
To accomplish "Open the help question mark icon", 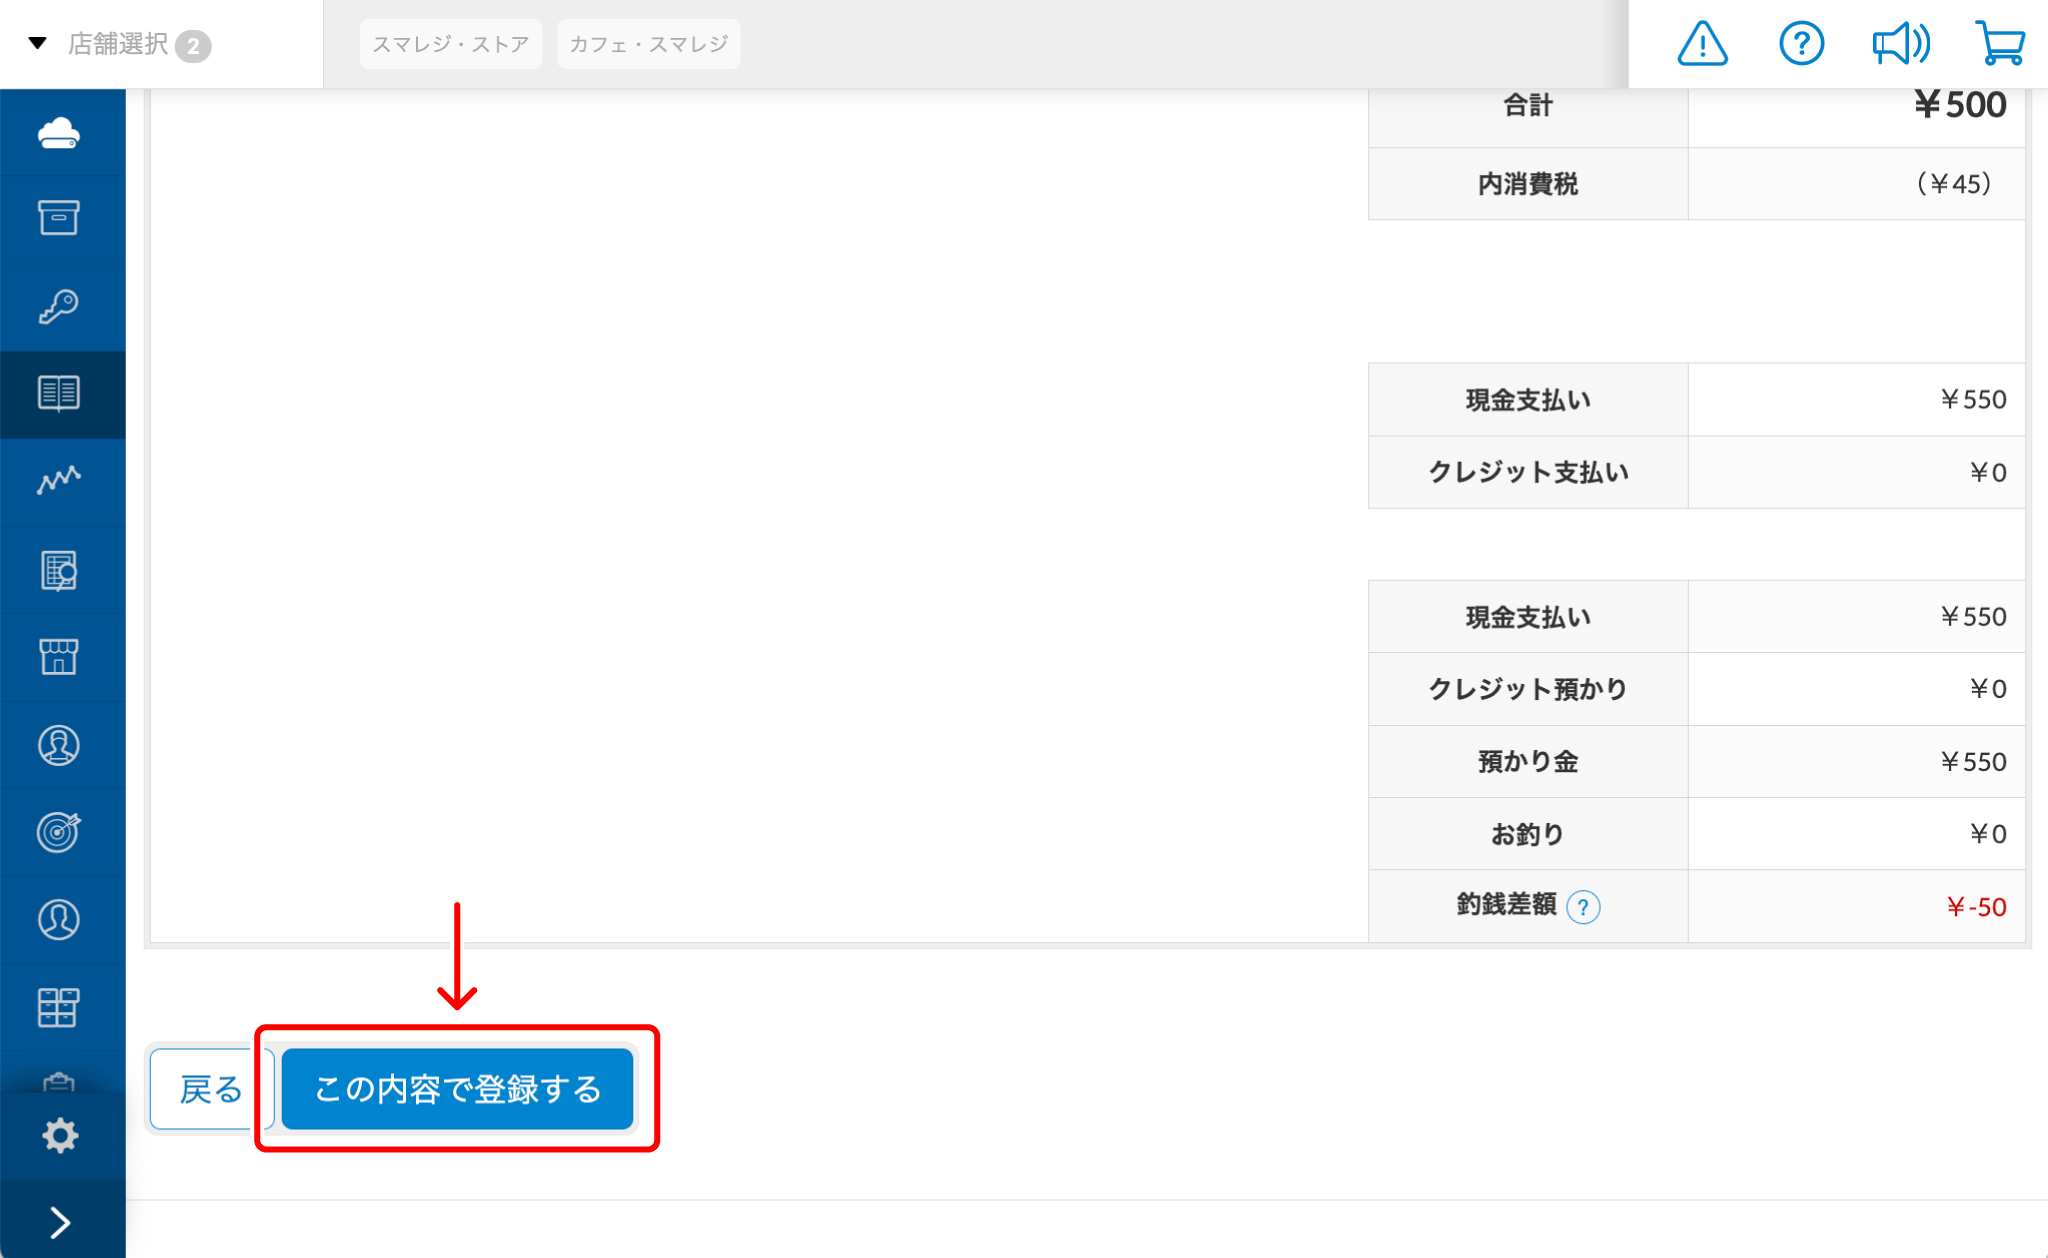I will pos(1801,44).
